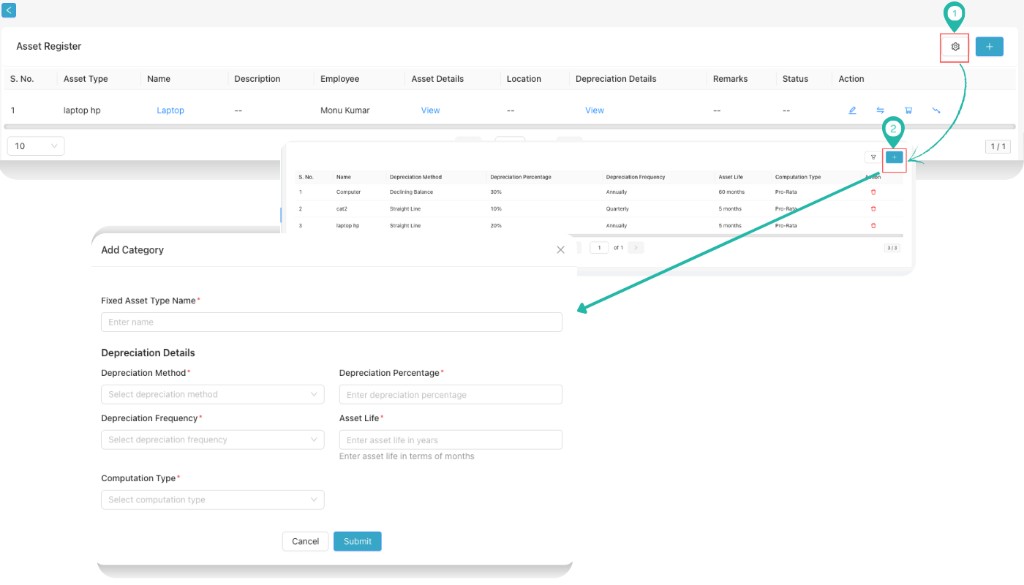
Task: Transfer the laptop hp asset using arrows icon
Action: click(880, 110)
